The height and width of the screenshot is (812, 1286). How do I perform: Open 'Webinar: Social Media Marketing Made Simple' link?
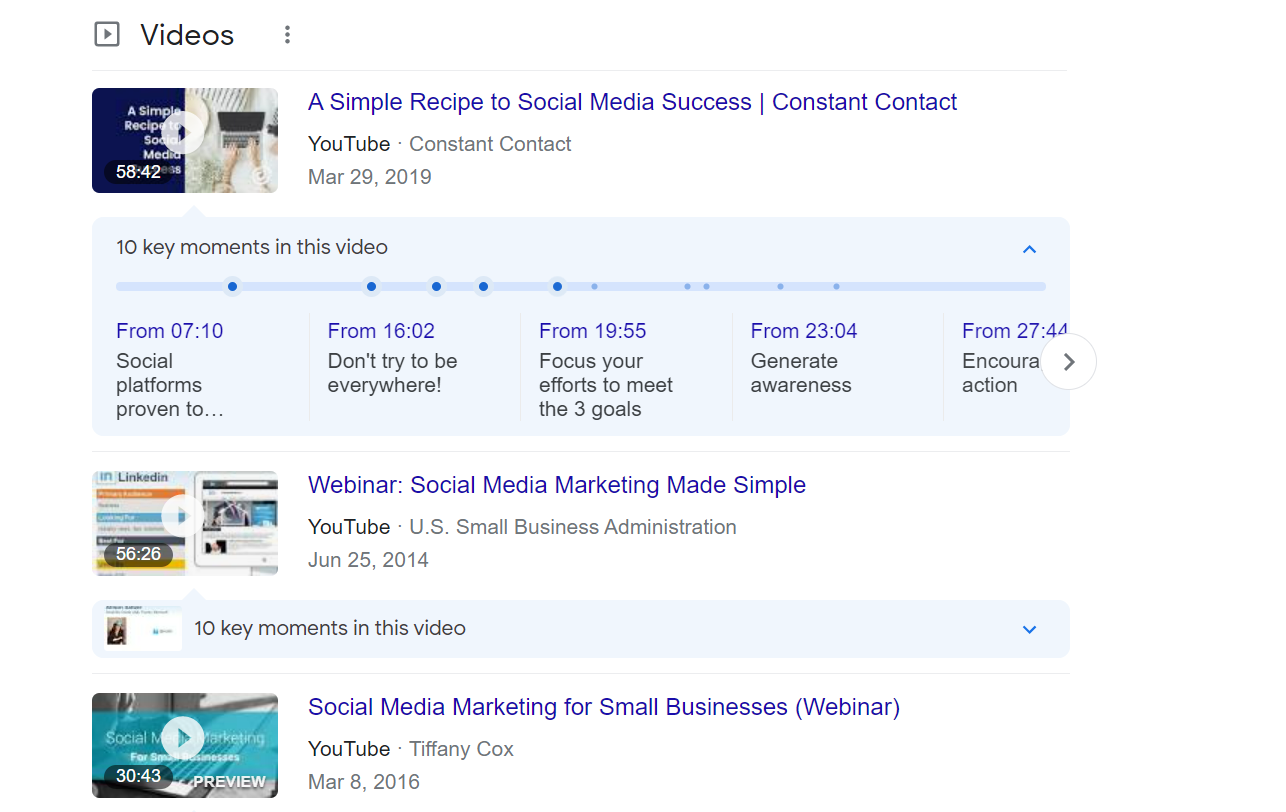click(556, 485)
